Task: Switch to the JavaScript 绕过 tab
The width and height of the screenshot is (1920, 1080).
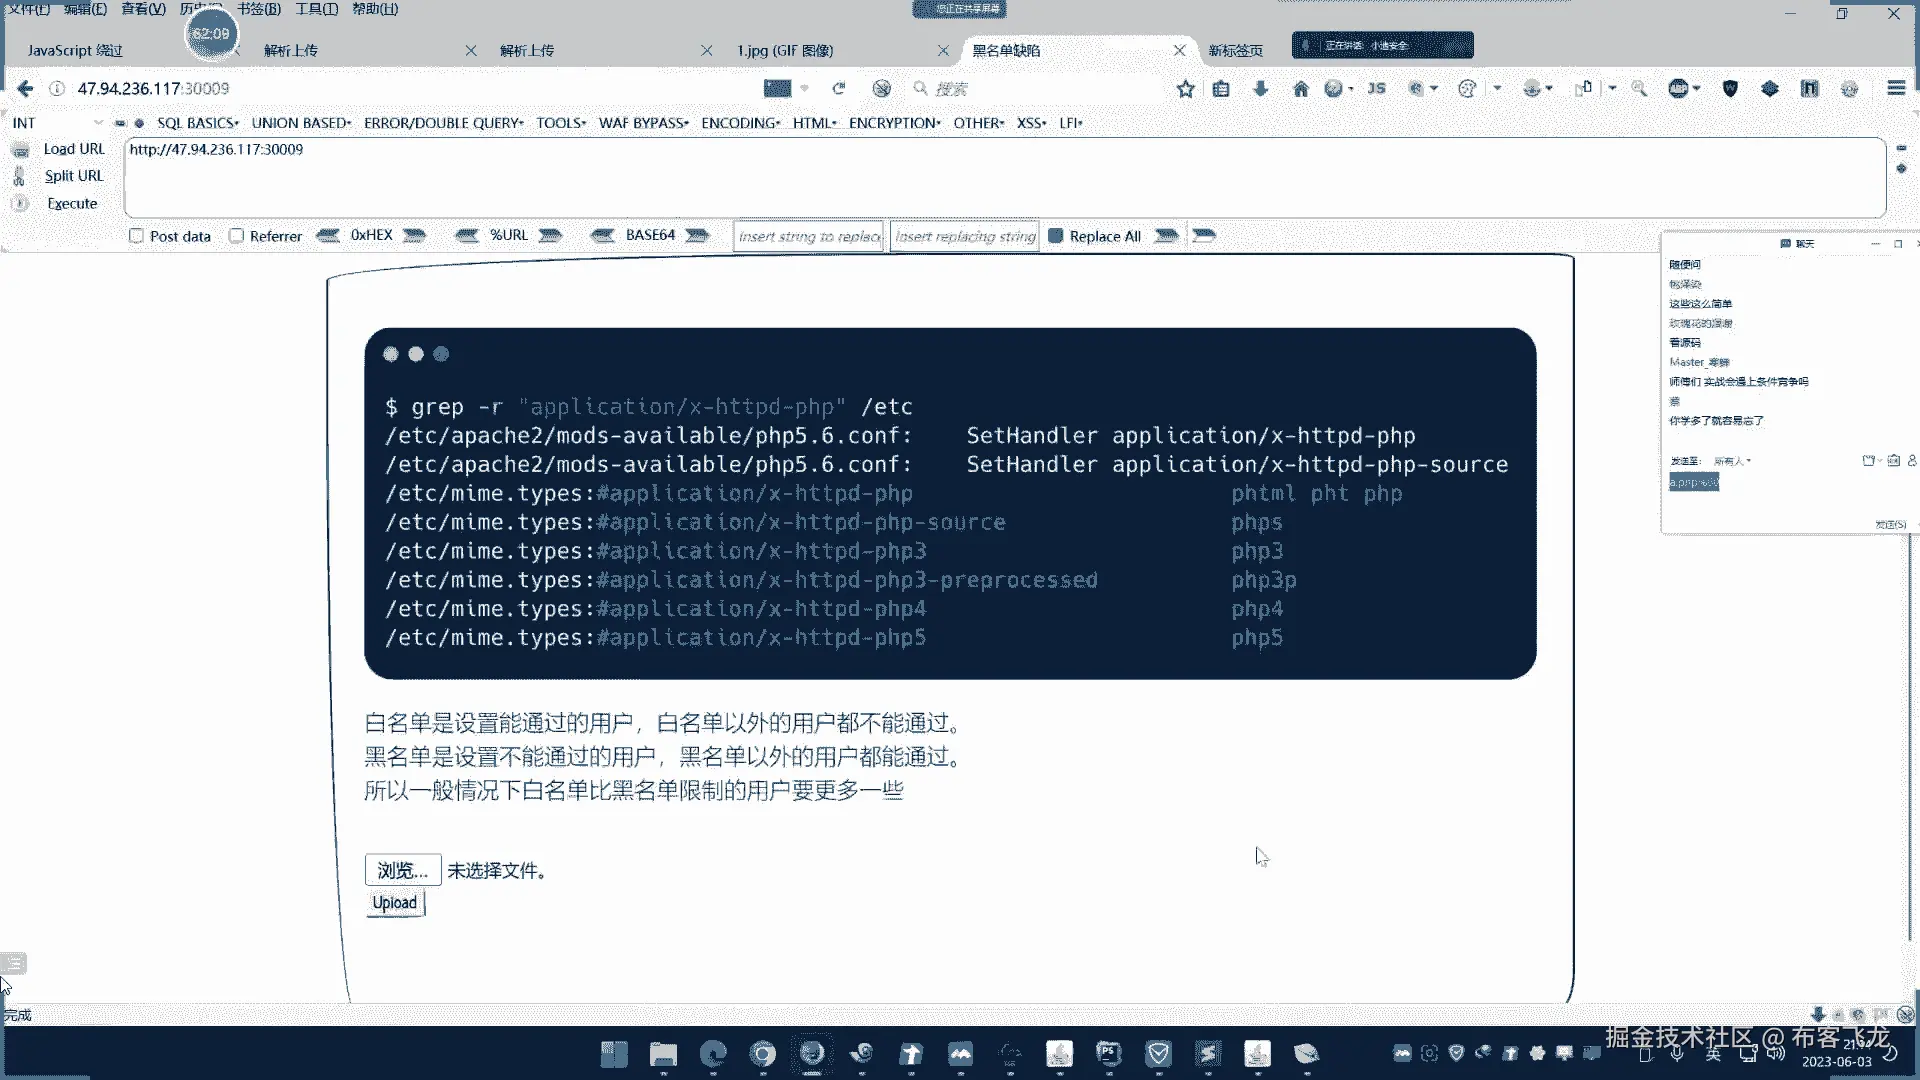Action: pyautogui.click(x=75, y=50)
